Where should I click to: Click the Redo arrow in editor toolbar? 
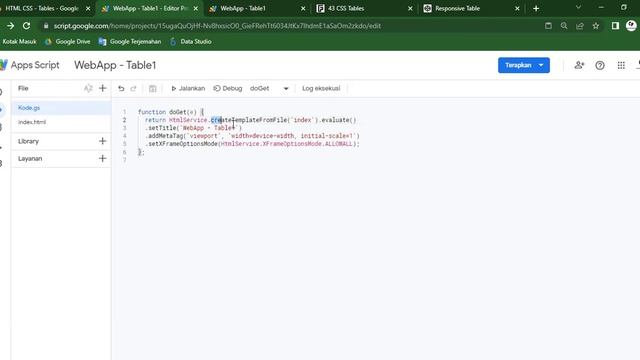click(133, 88)
